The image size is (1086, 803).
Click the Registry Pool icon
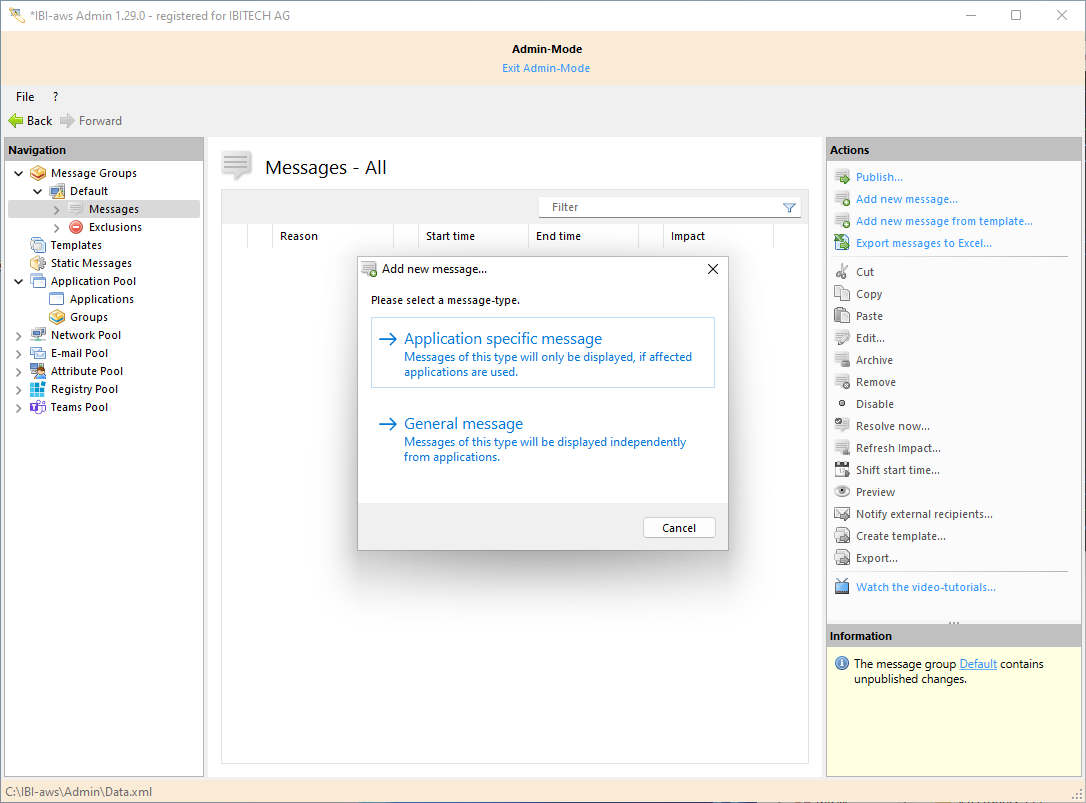[38, 389]
